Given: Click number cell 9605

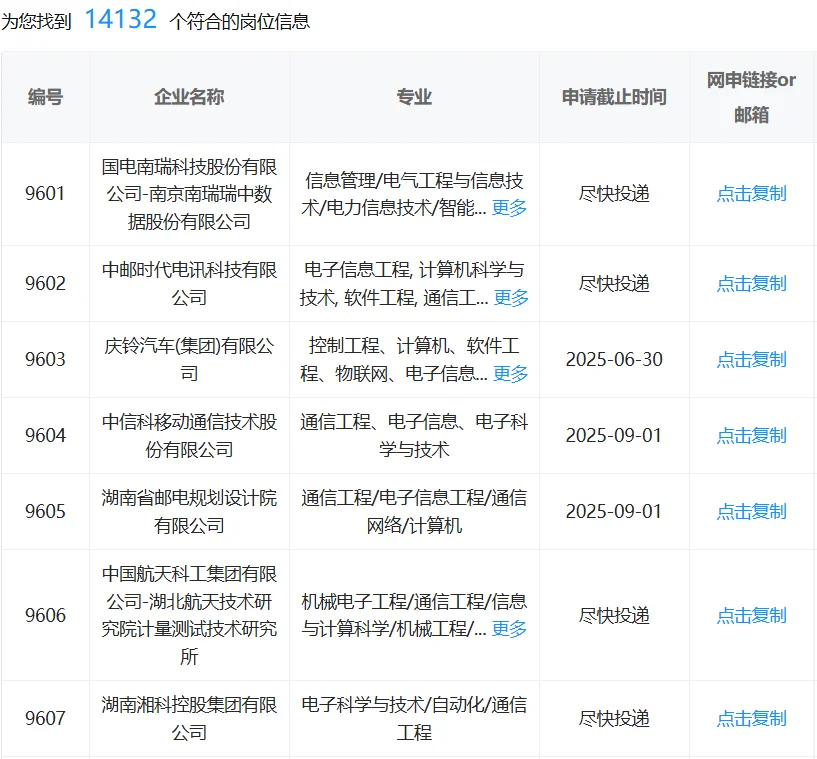Looking at the screenshot, I should tap(45, 512).
